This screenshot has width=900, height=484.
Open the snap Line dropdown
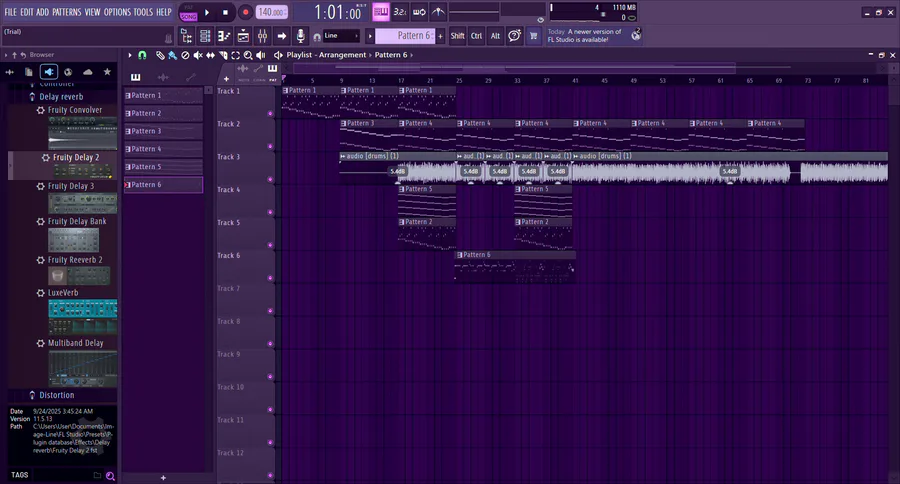(342, 36)
